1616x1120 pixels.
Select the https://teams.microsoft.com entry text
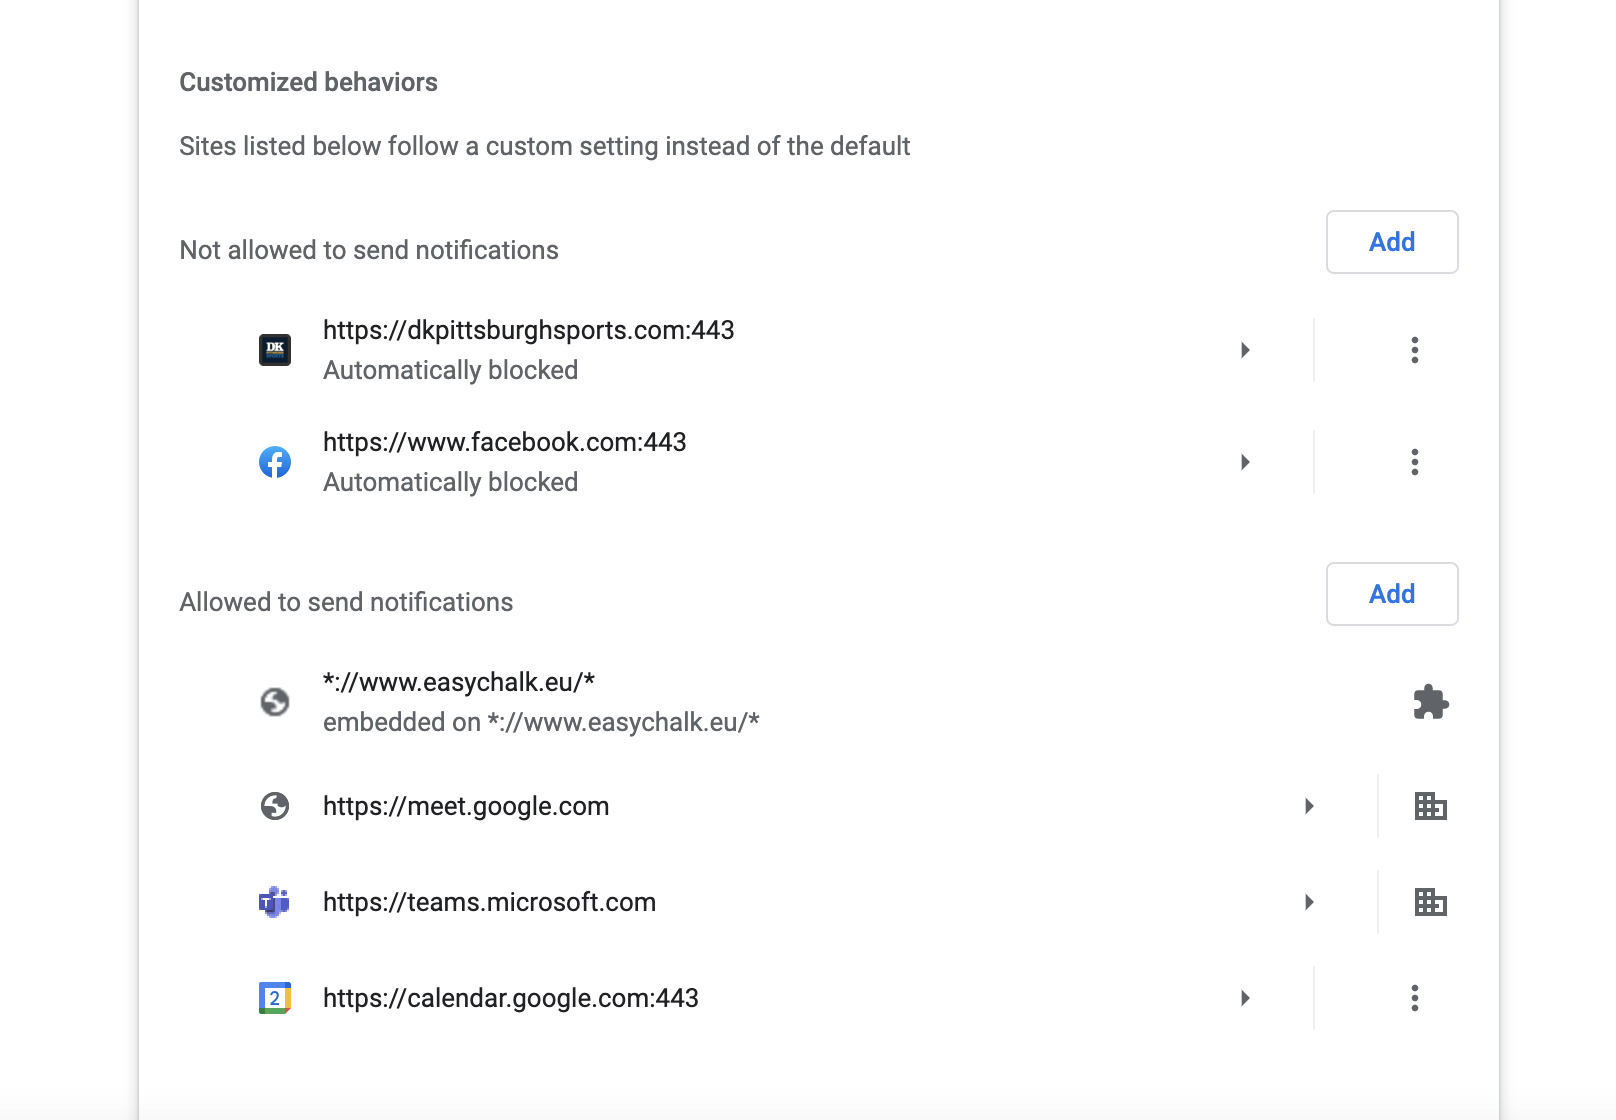click(x=490, y=902)
